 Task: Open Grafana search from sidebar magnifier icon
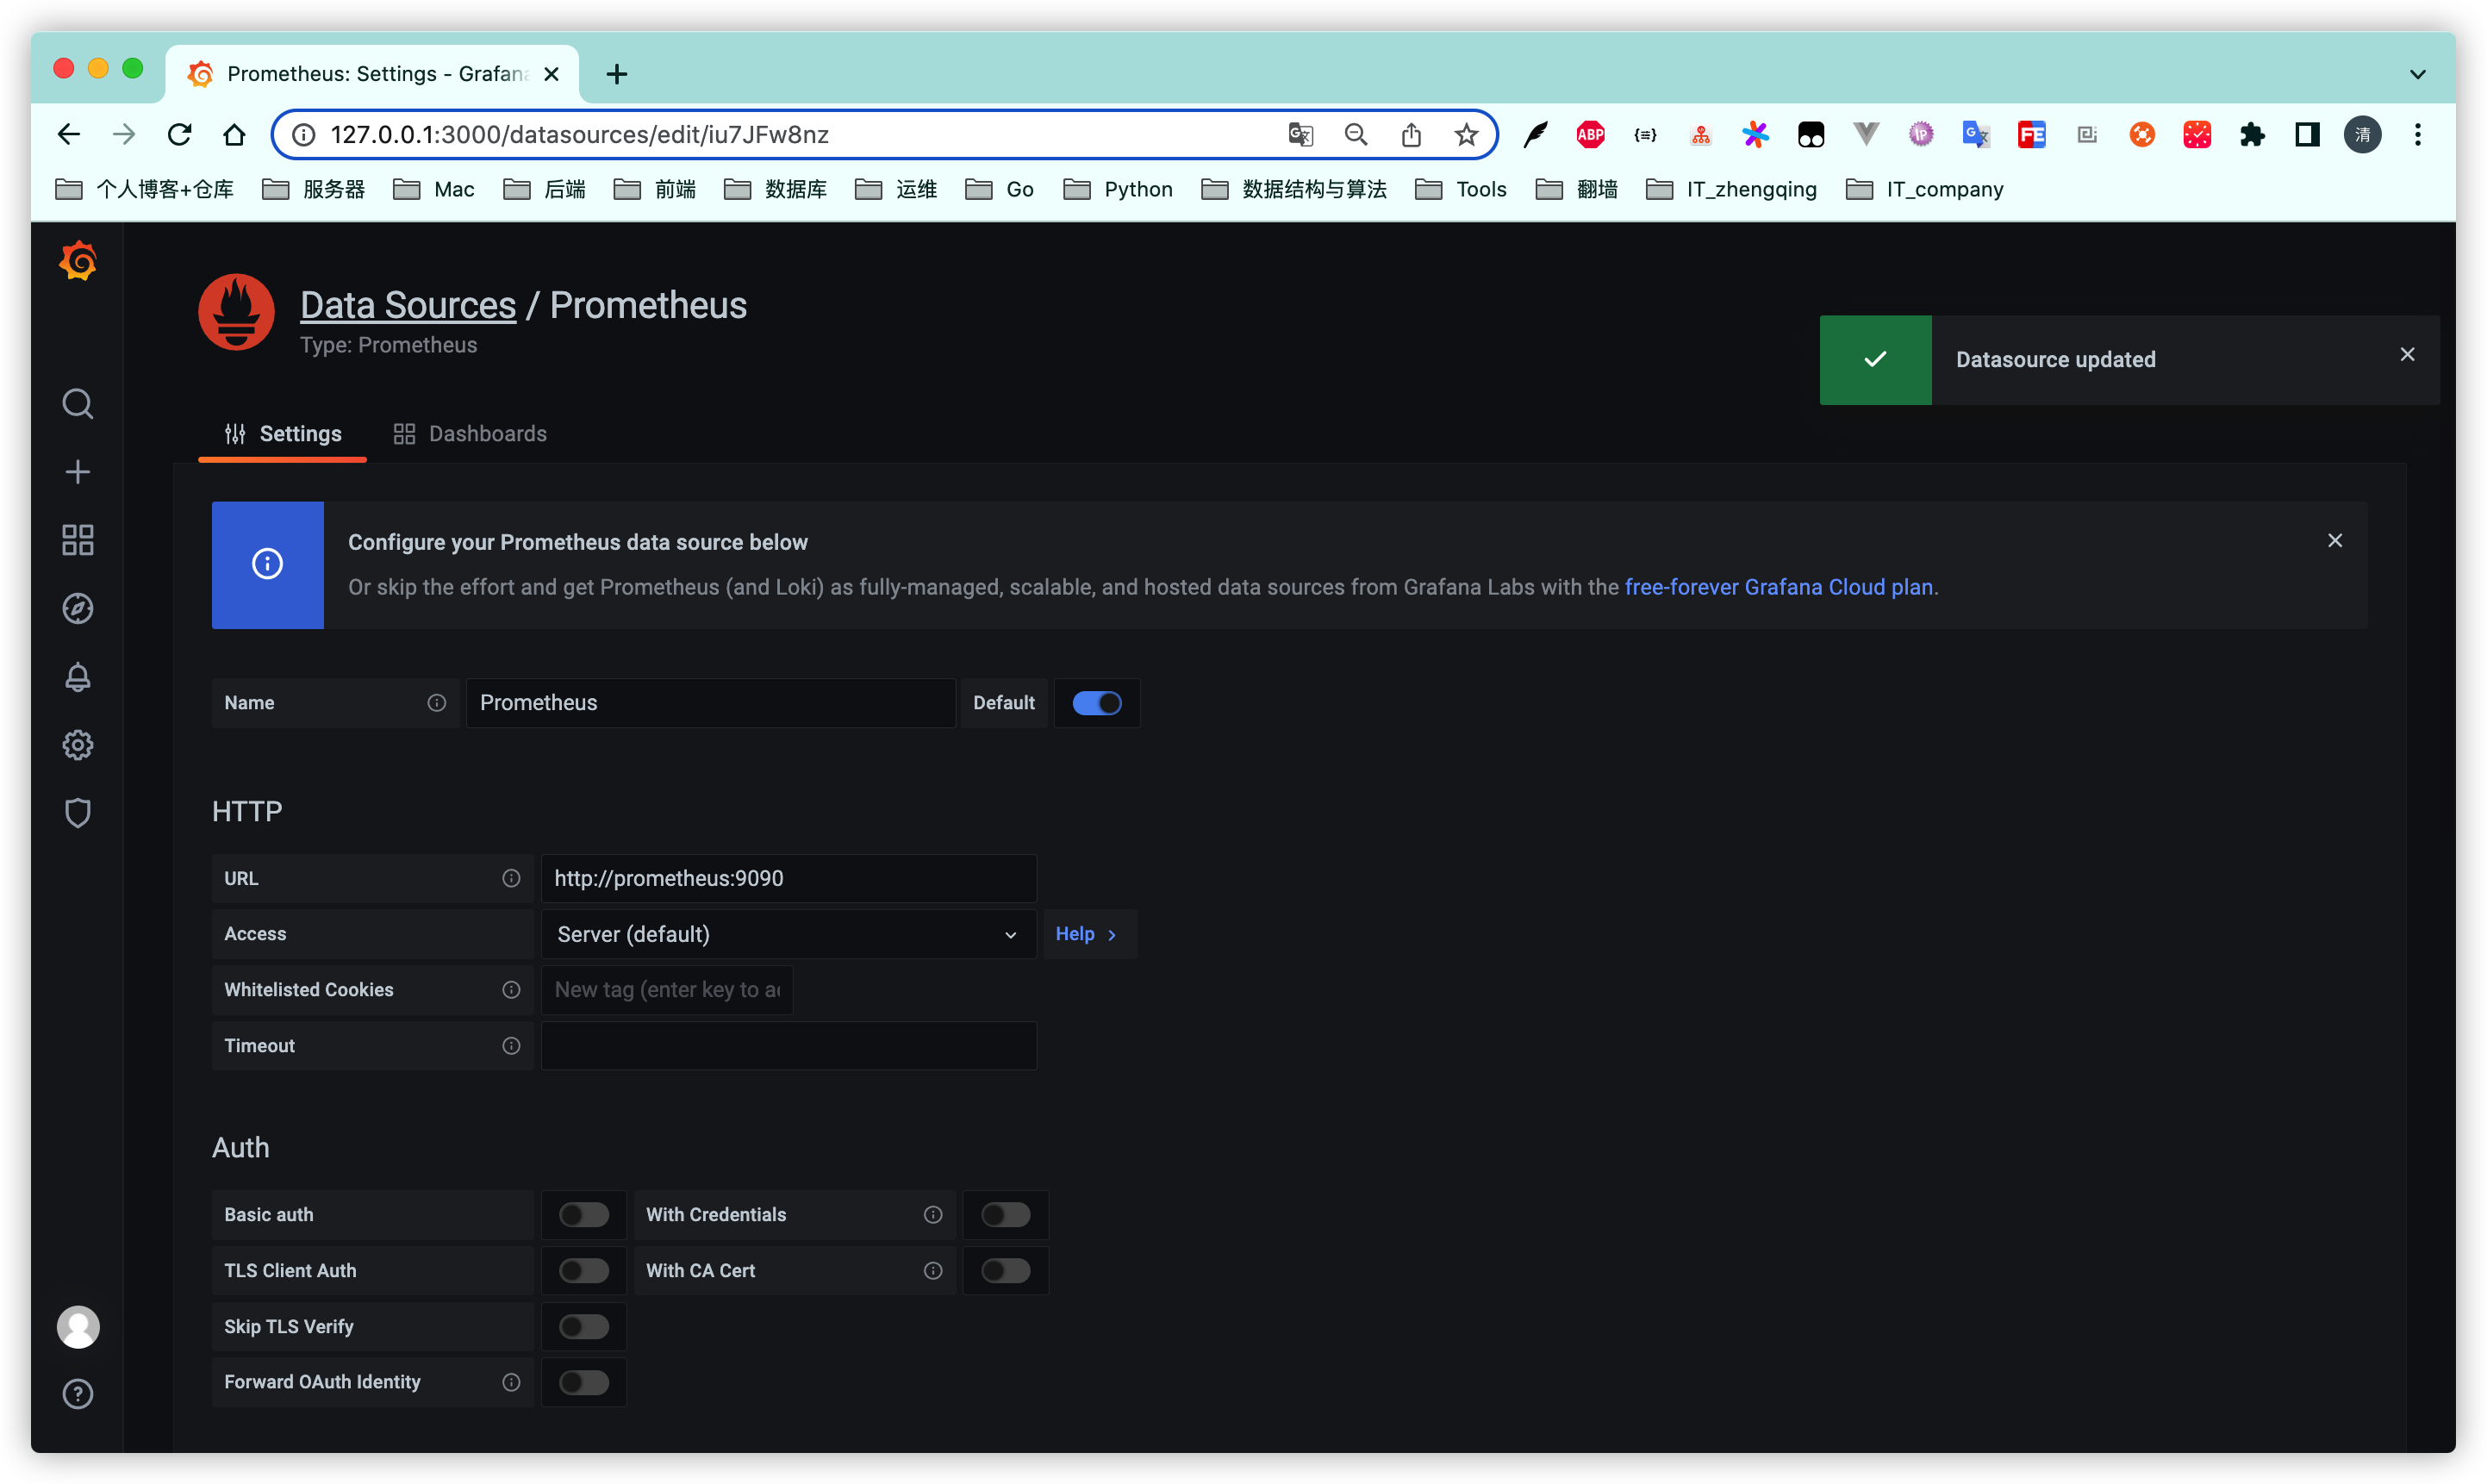[77, 404]
